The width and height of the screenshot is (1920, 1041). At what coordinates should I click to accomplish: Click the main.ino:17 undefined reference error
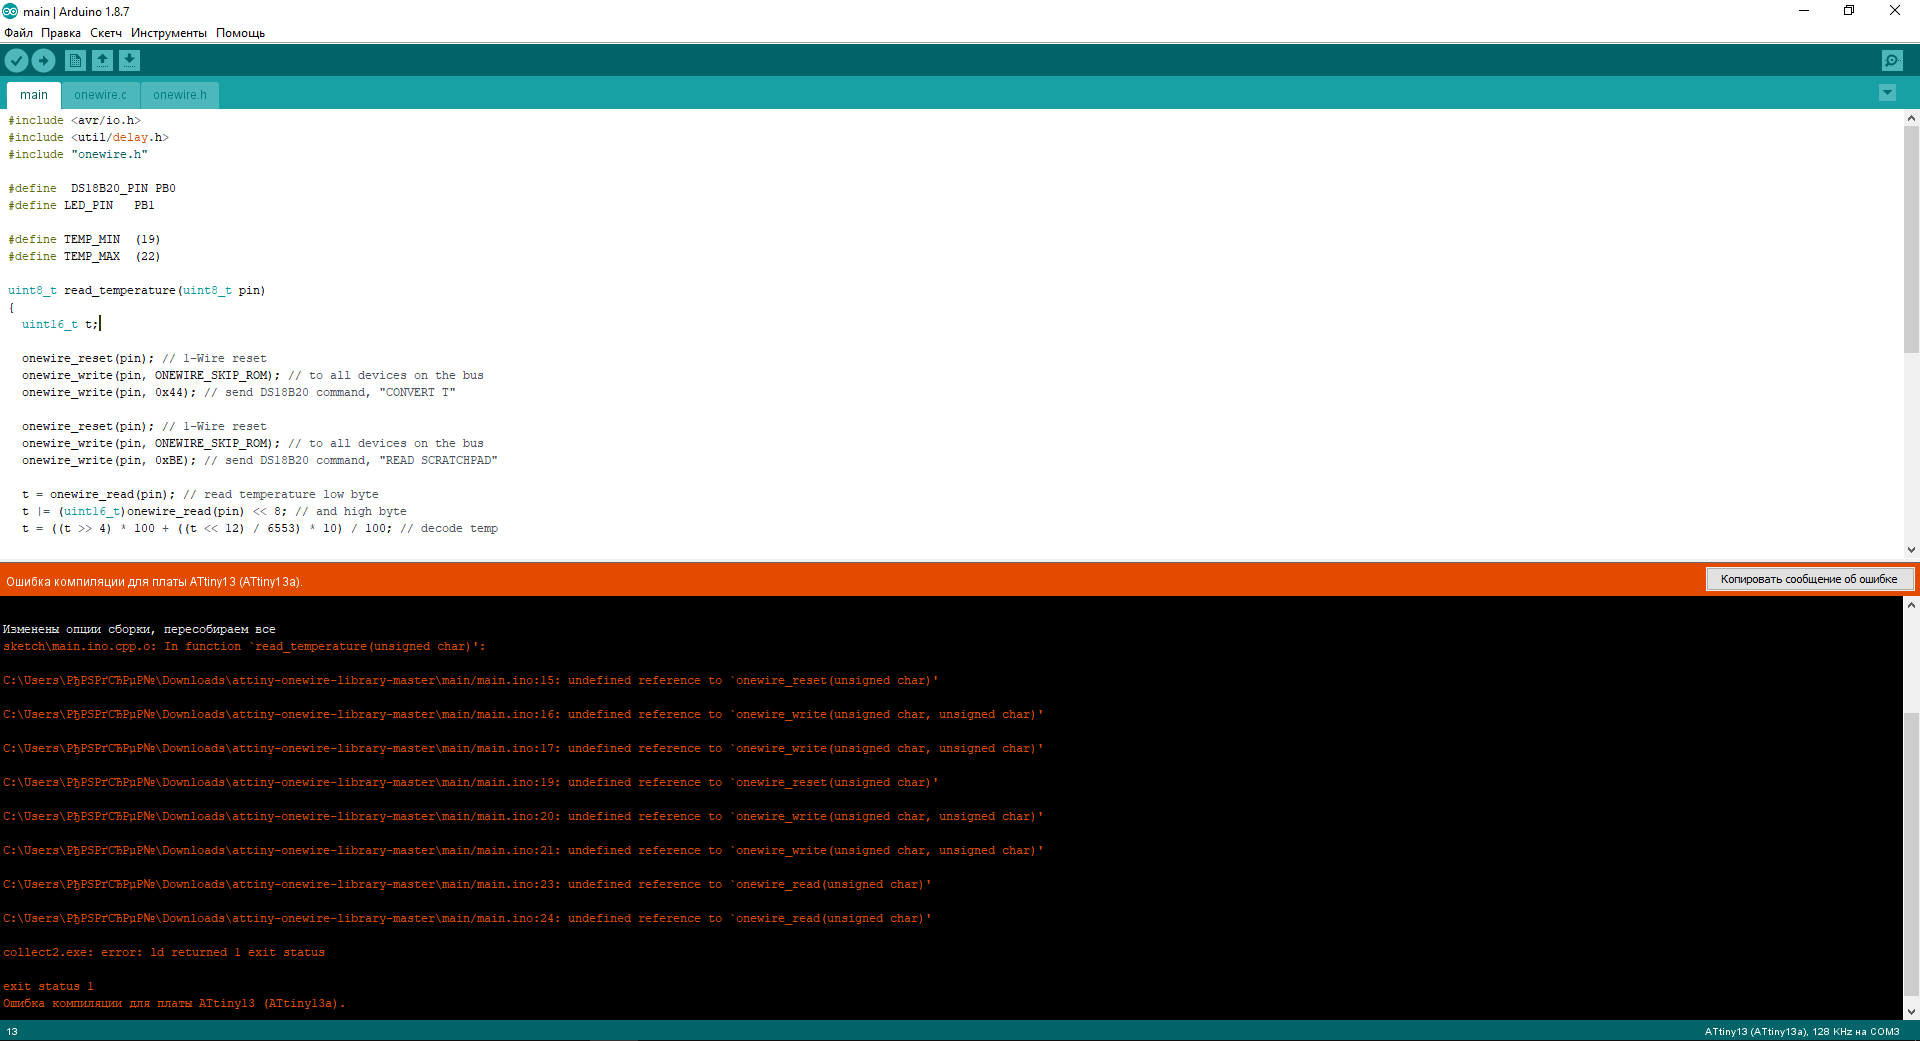(x=523, y=748)
